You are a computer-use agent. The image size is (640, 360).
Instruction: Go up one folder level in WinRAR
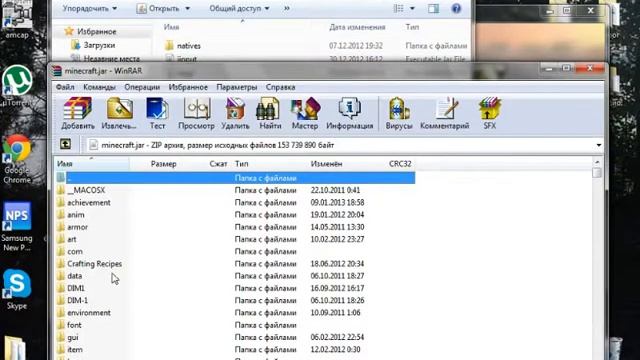point(65,144)
